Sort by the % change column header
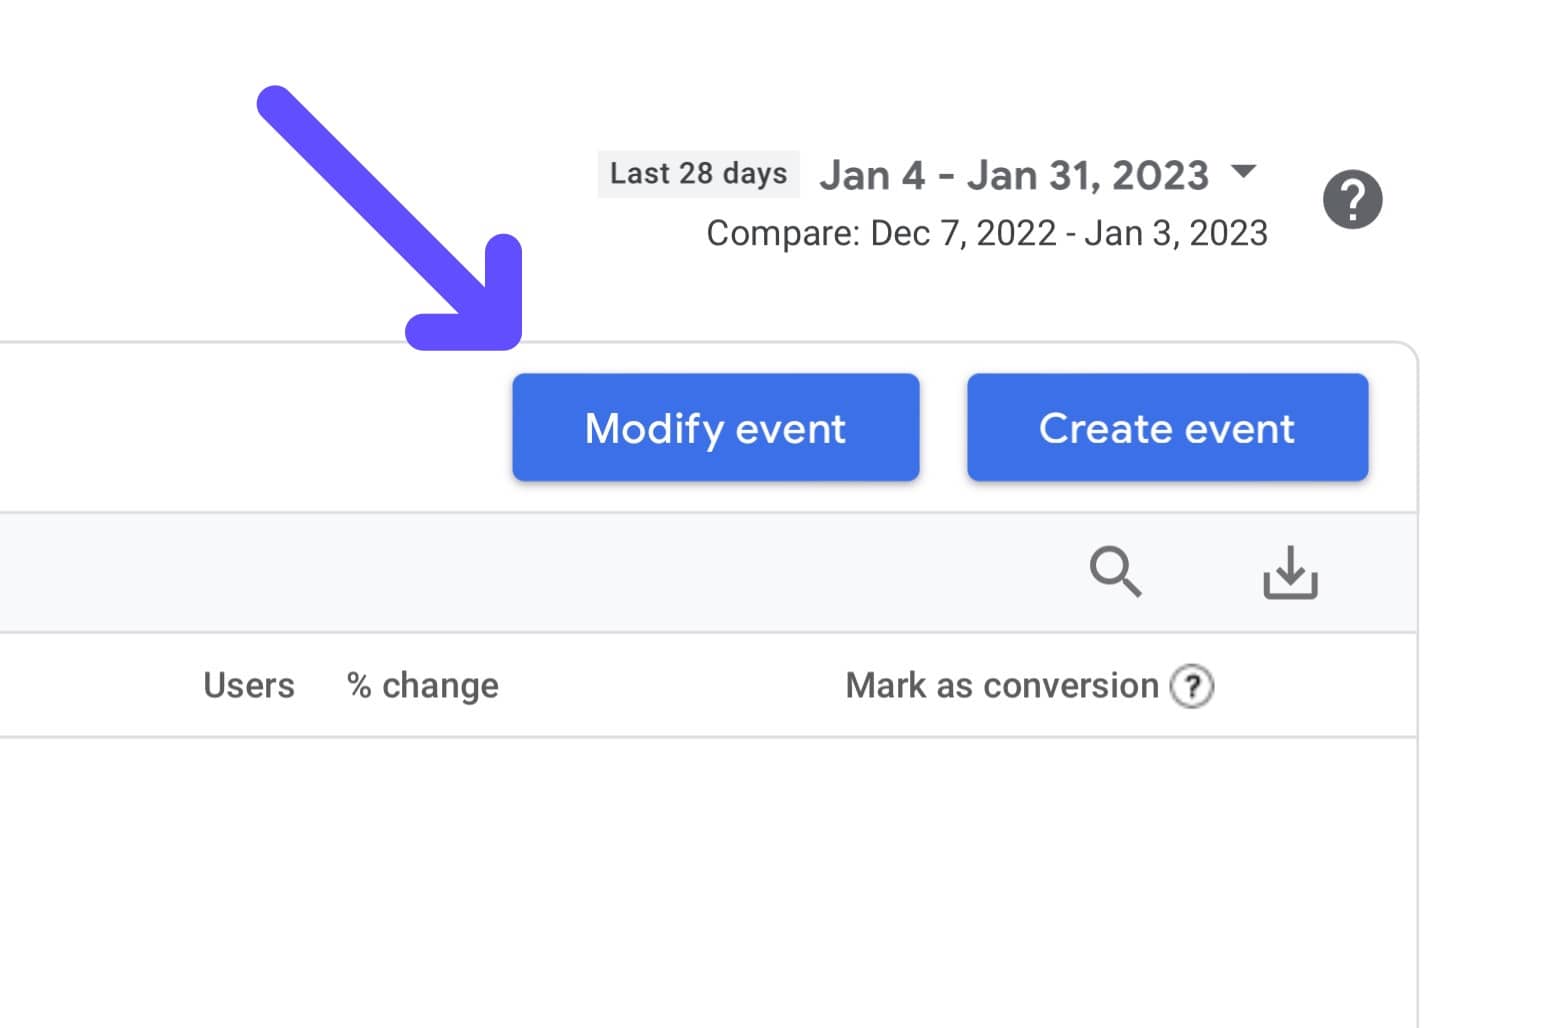This screenshot has width=1558, height=1028. tap(422, 686)
